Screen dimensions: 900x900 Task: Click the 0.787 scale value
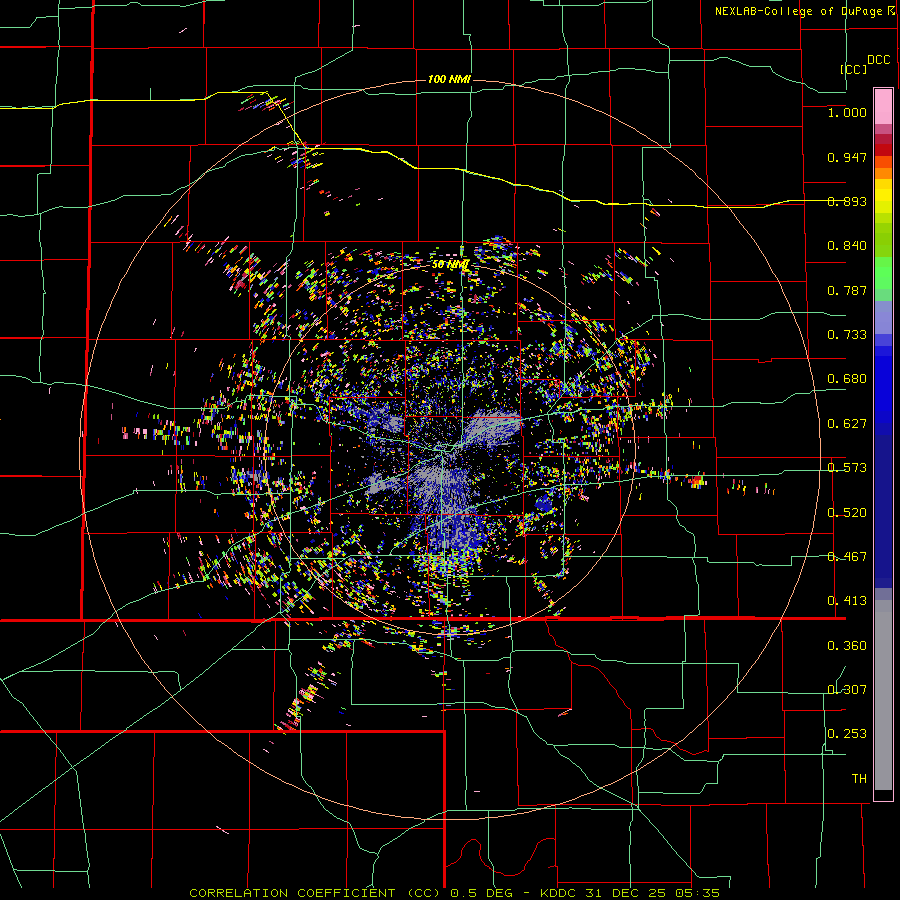(x=847, y=290)
